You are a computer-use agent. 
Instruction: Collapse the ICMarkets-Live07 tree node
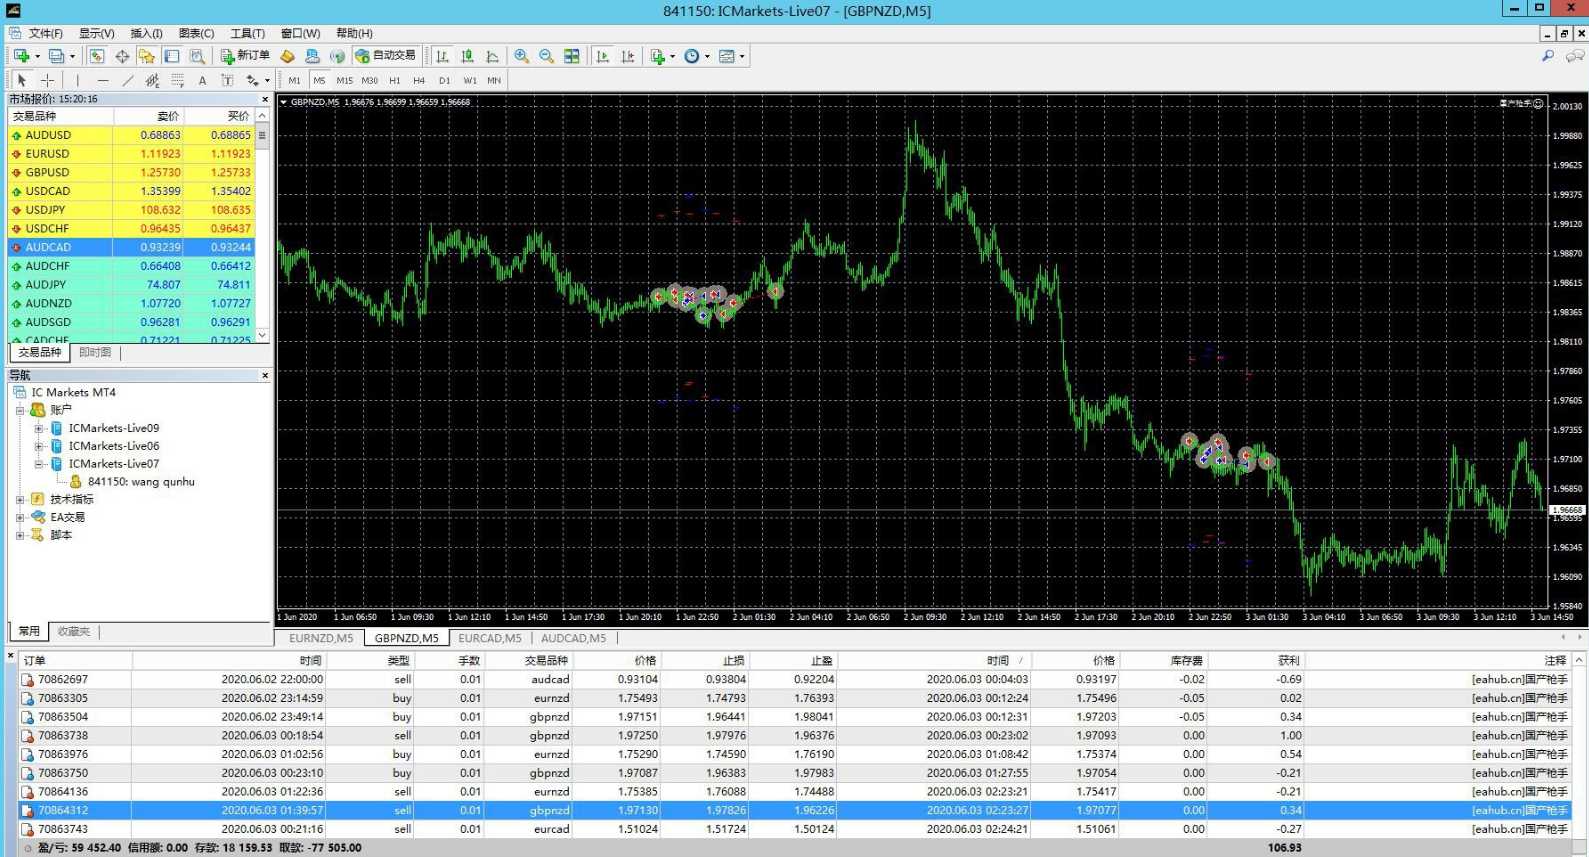pos(39,464)
